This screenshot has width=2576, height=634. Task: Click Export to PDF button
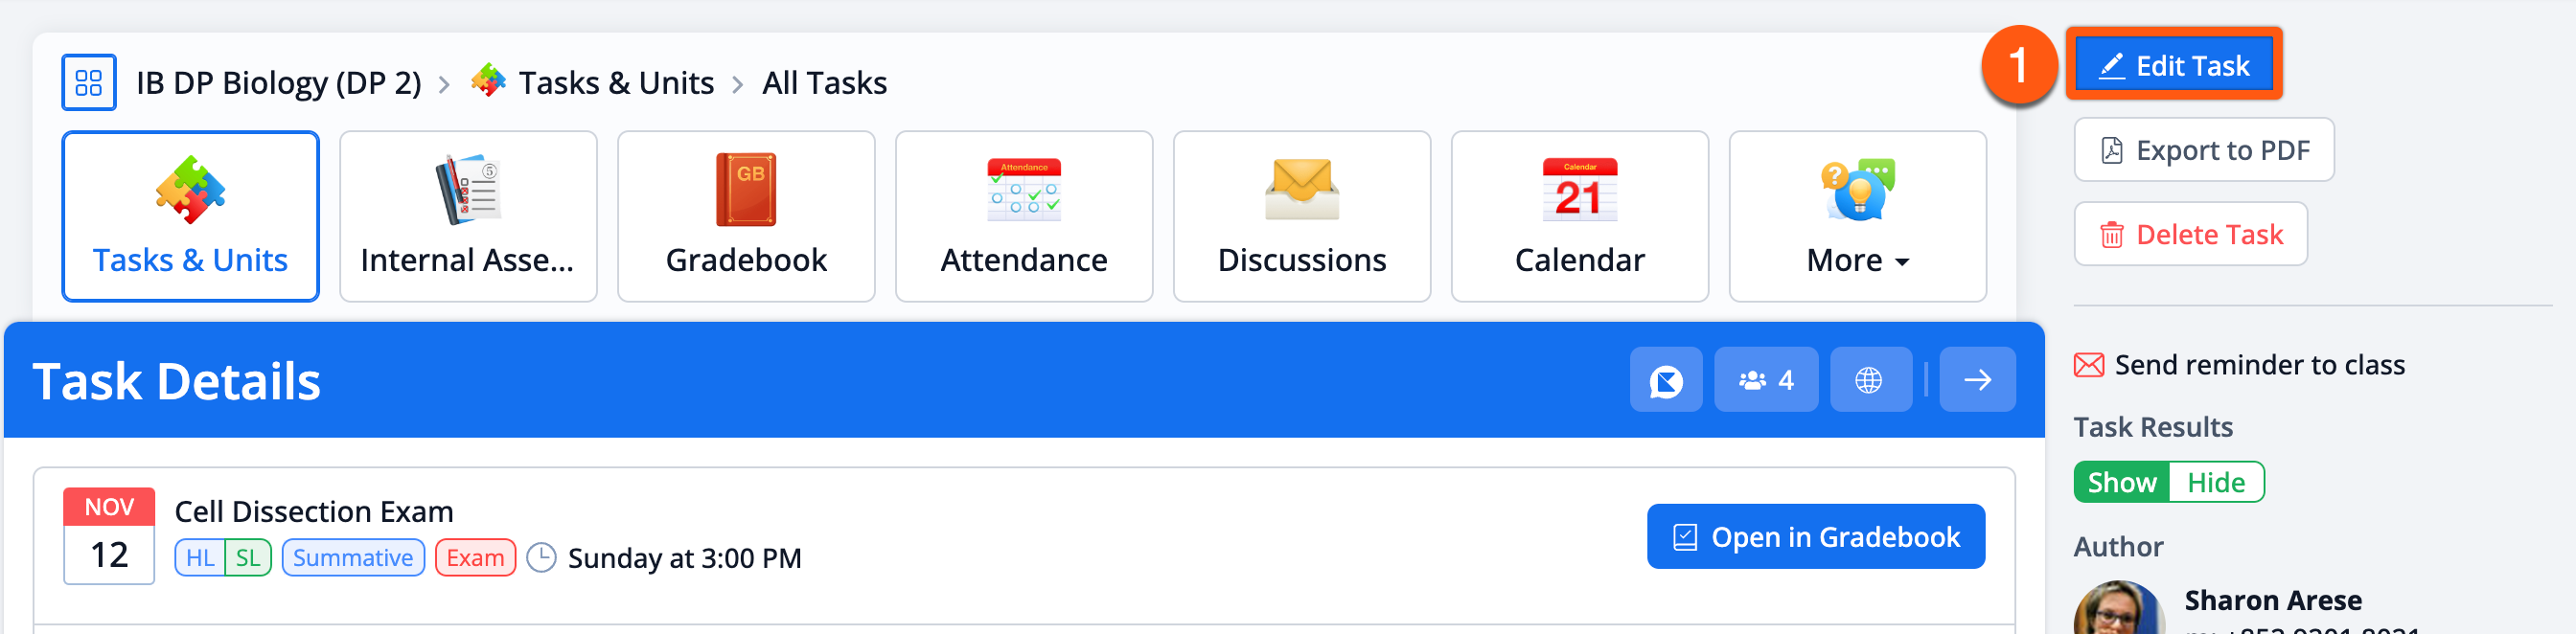pos(2204,150)
